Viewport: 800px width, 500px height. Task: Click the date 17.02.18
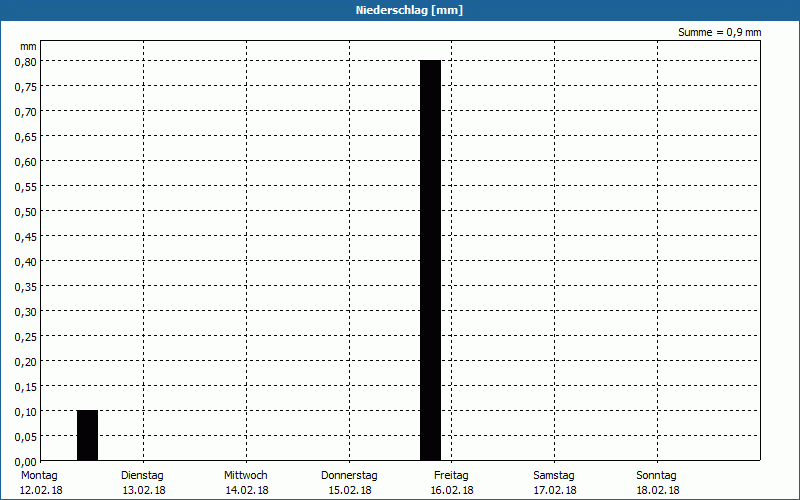click(555, 490)
